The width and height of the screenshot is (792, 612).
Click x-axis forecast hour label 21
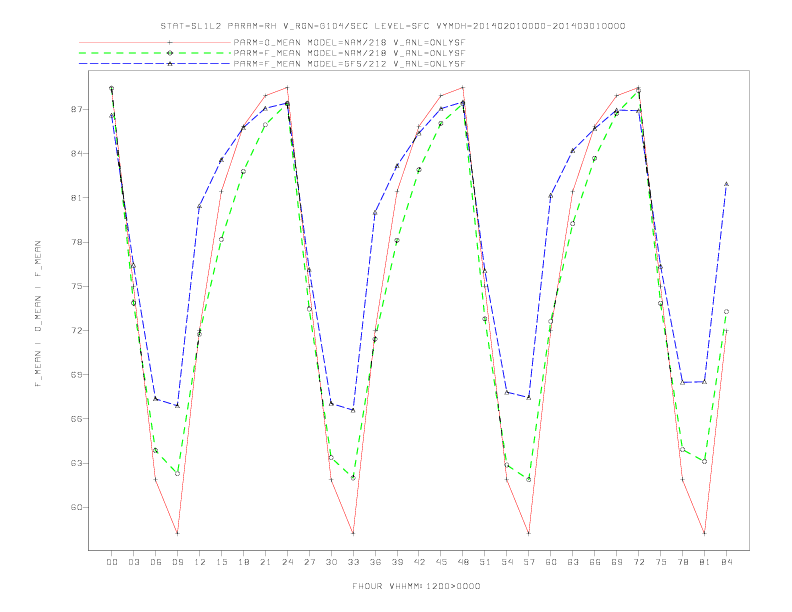[265, 562]
